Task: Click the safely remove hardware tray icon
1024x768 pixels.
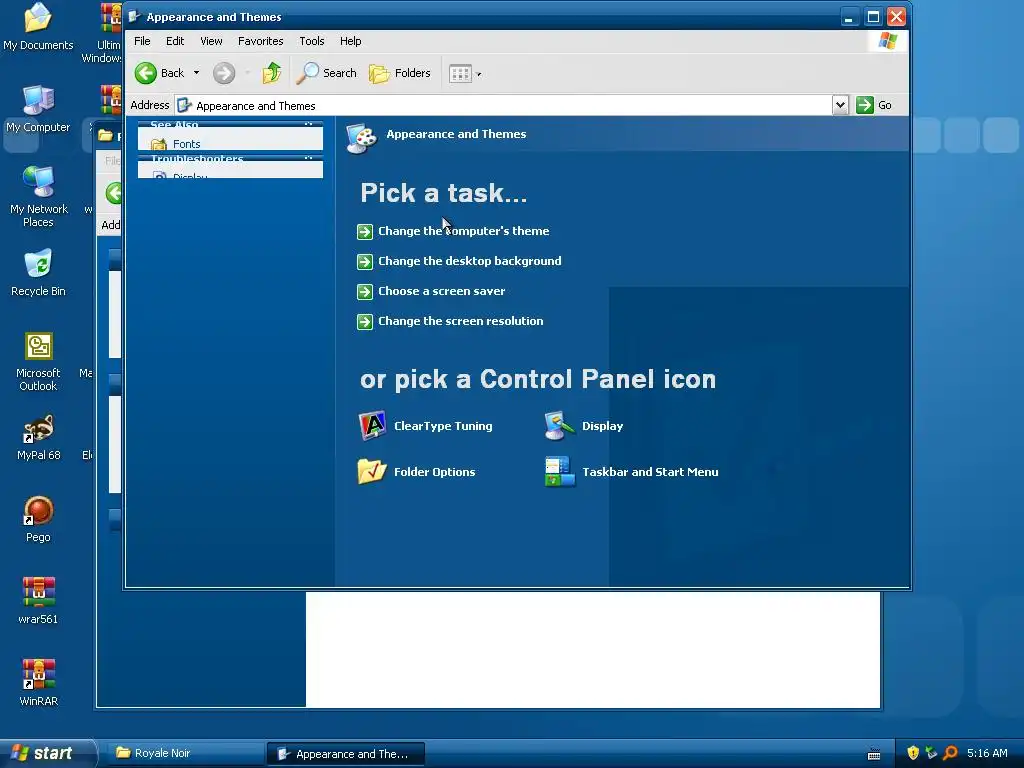Action: [x=931, y=753]
